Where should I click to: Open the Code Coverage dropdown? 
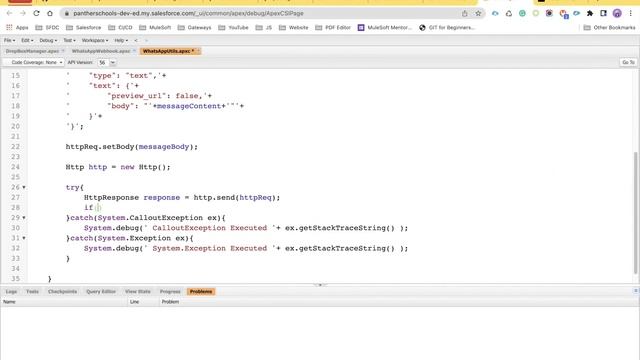(x=34, y=62)
